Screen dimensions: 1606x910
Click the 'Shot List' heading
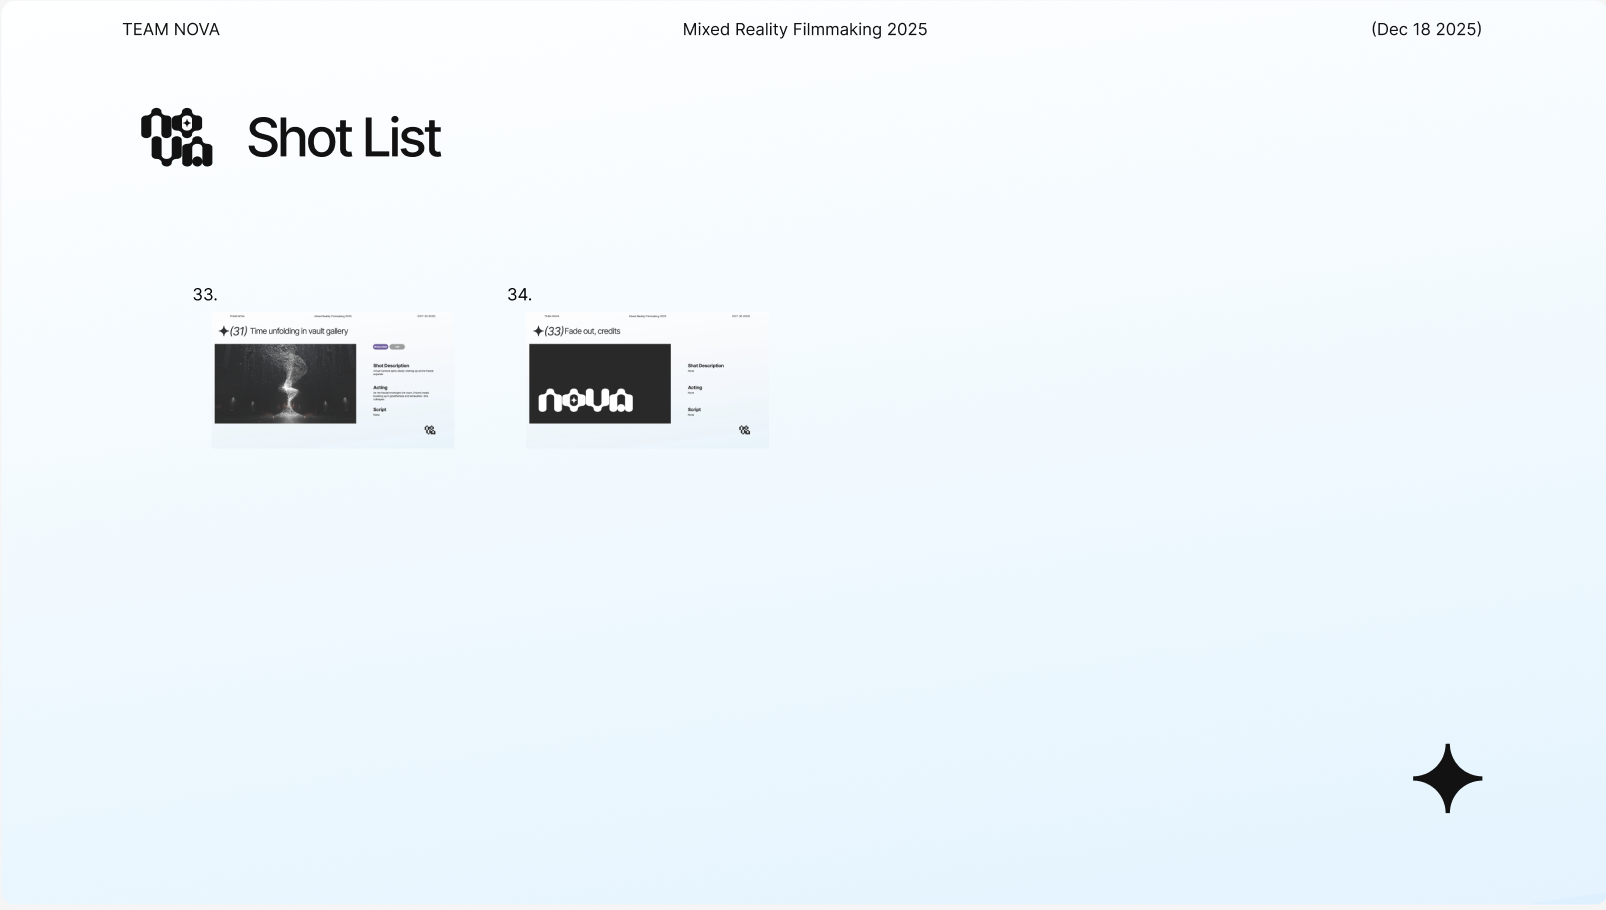coord(344,138)
